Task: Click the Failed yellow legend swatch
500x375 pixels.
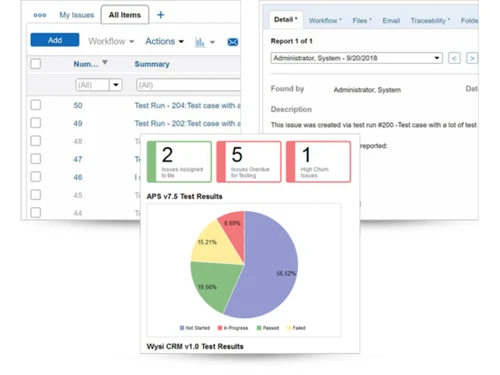Action: tap(289, 328)
